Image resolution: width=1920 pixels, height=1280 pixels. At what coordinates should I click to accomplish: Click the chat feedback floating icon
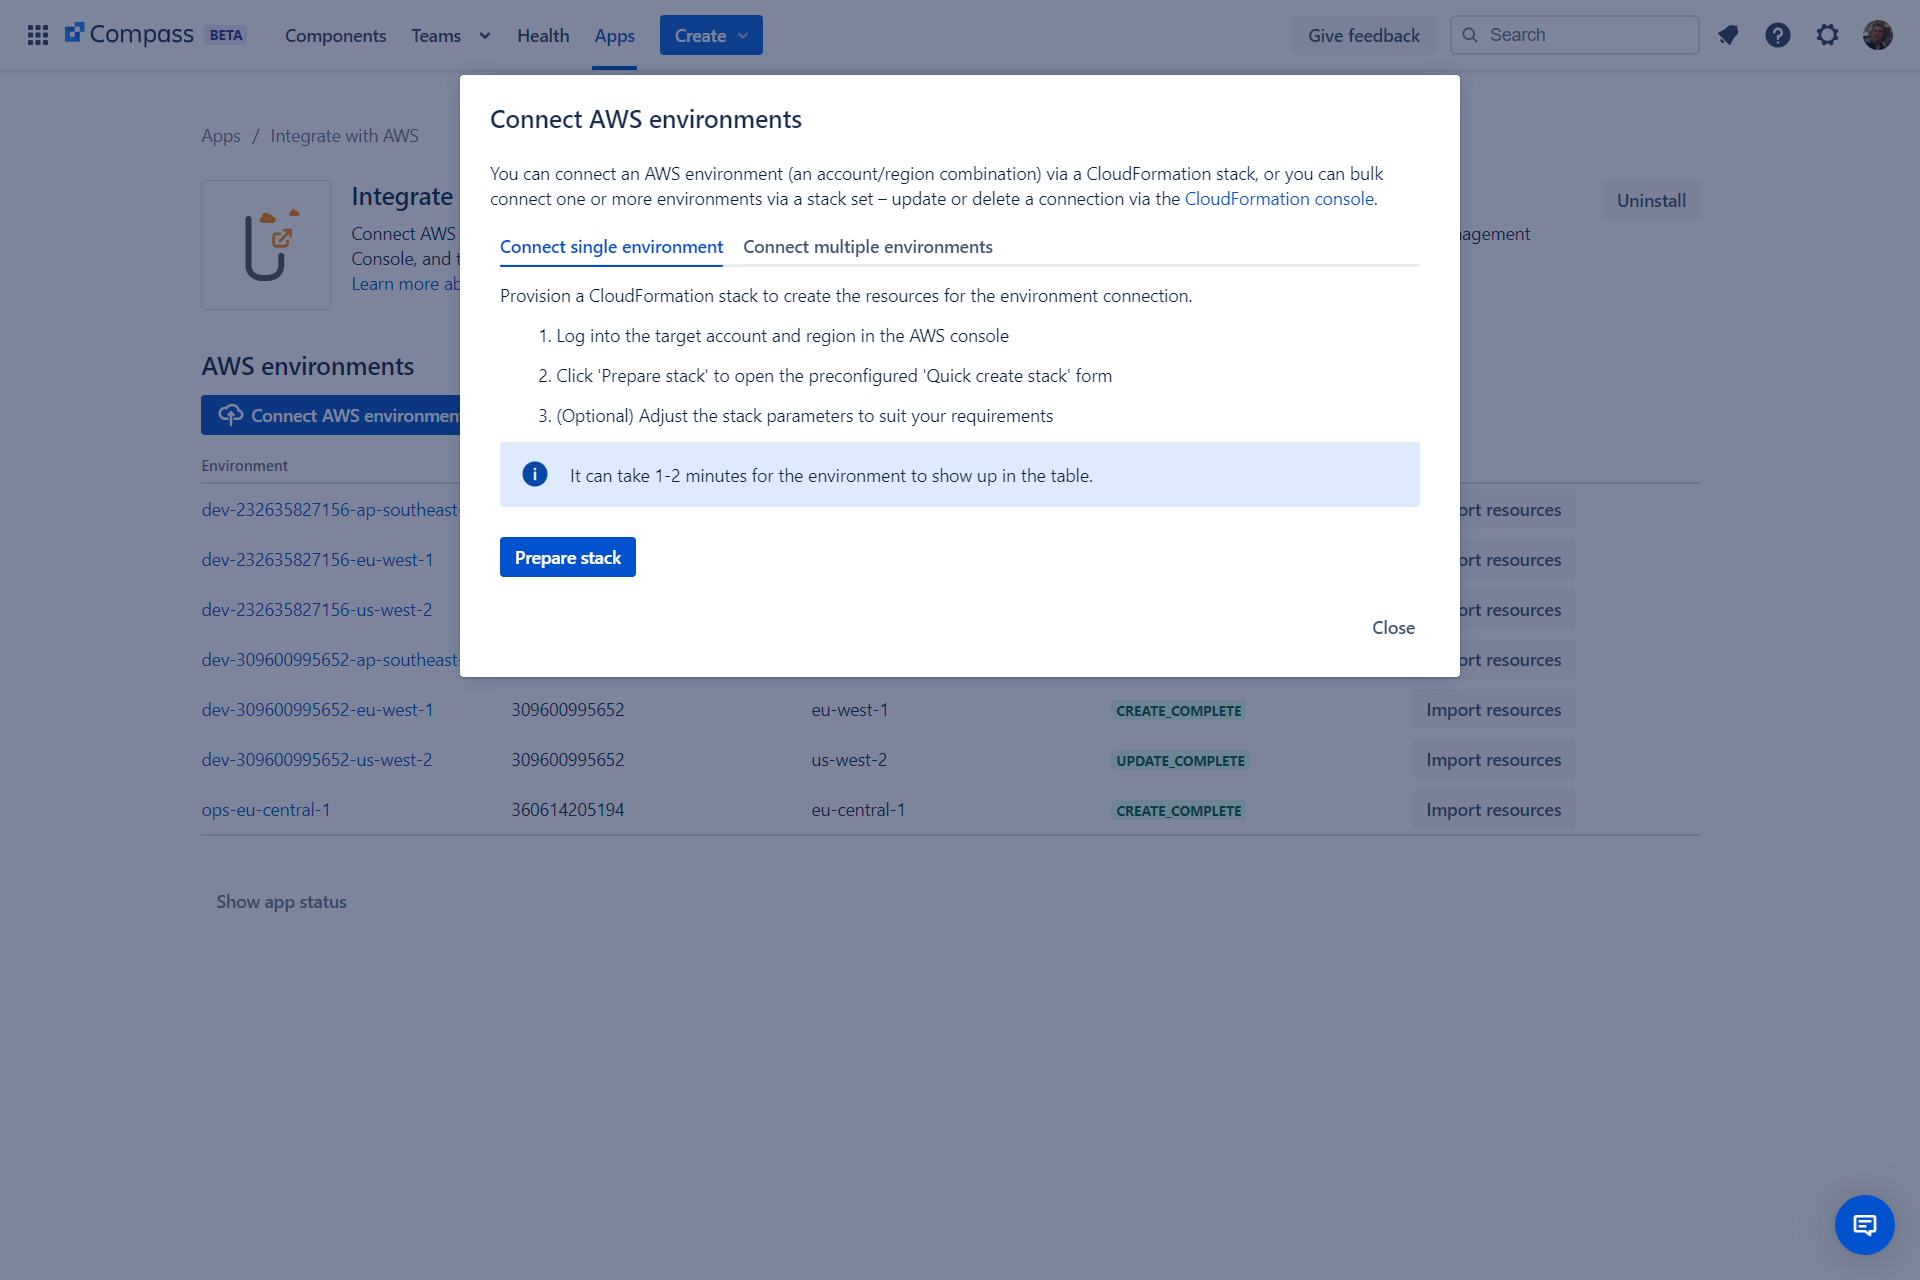click(1864, 1224)
